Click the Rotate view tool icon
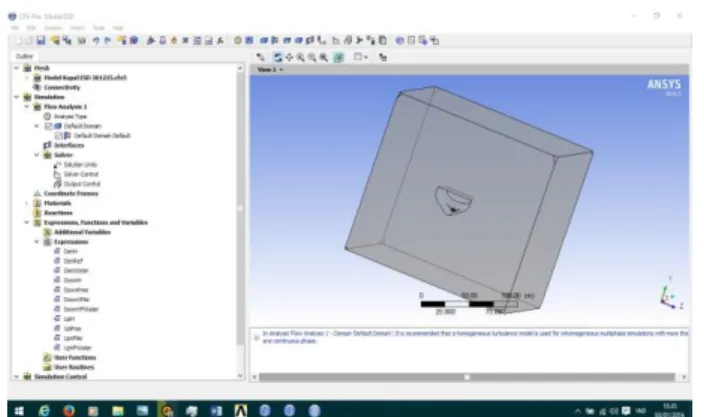 point(277,57)
